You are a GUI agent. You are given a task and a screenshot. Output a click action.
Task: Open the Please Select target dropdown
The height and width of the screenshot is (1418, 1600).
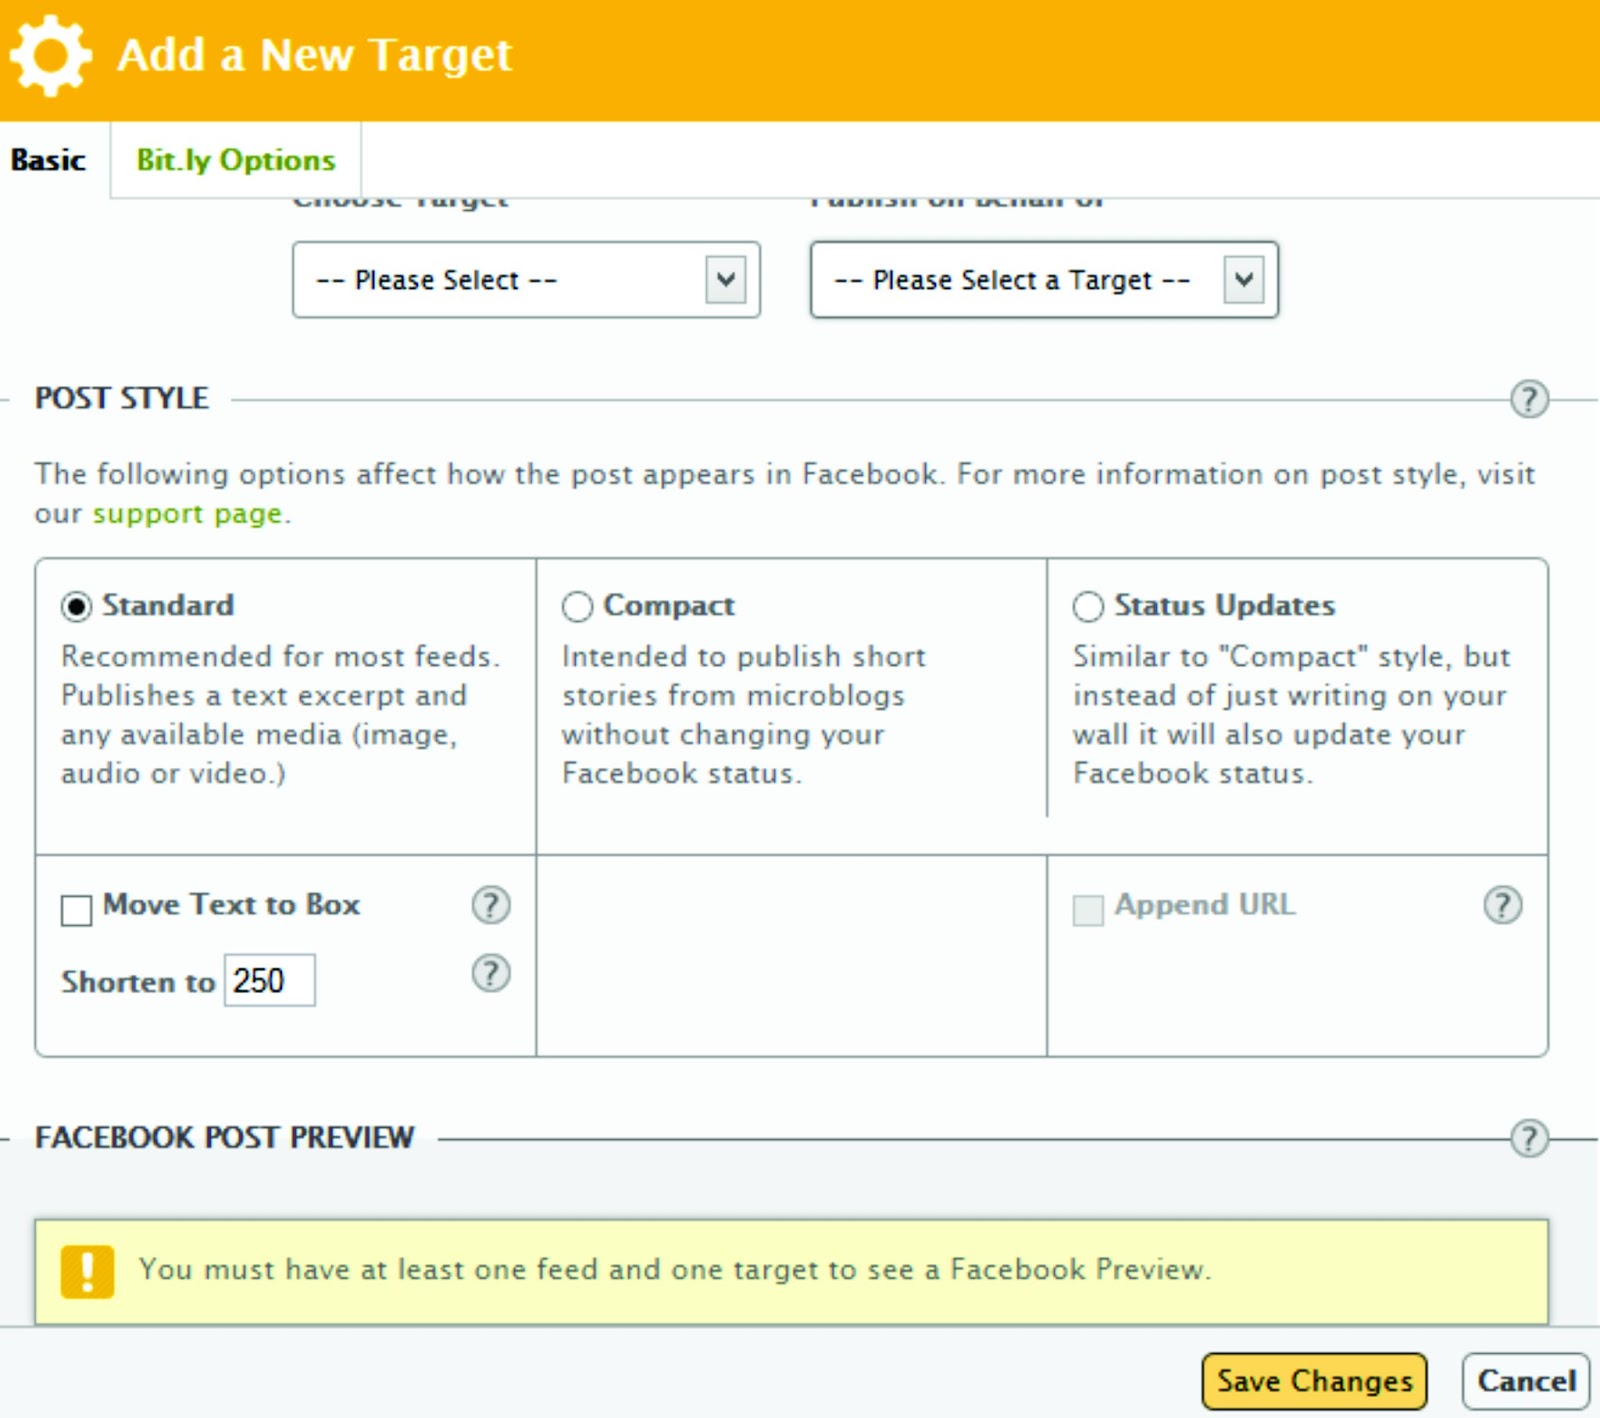pyautogui.click(x=526, y=280)
